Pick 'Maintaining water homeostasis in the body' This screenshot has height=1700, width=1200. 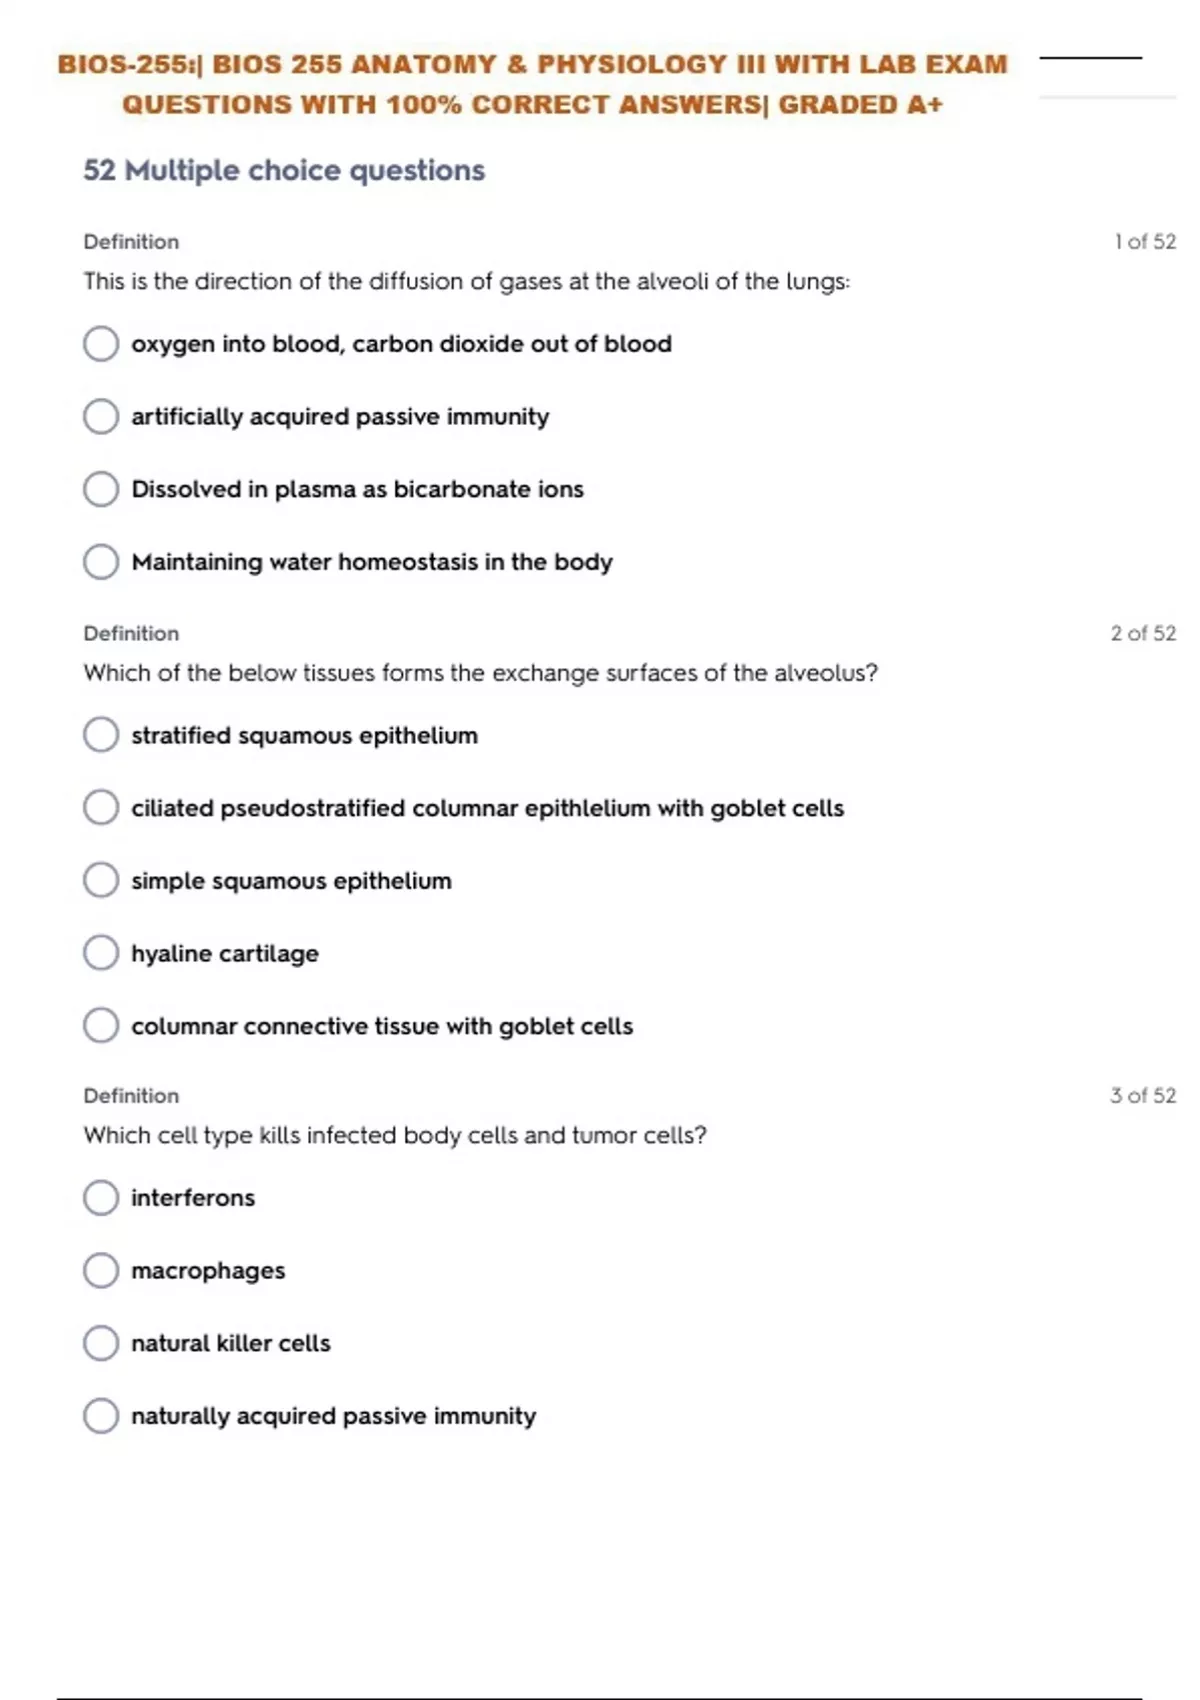tap(101, 562)
